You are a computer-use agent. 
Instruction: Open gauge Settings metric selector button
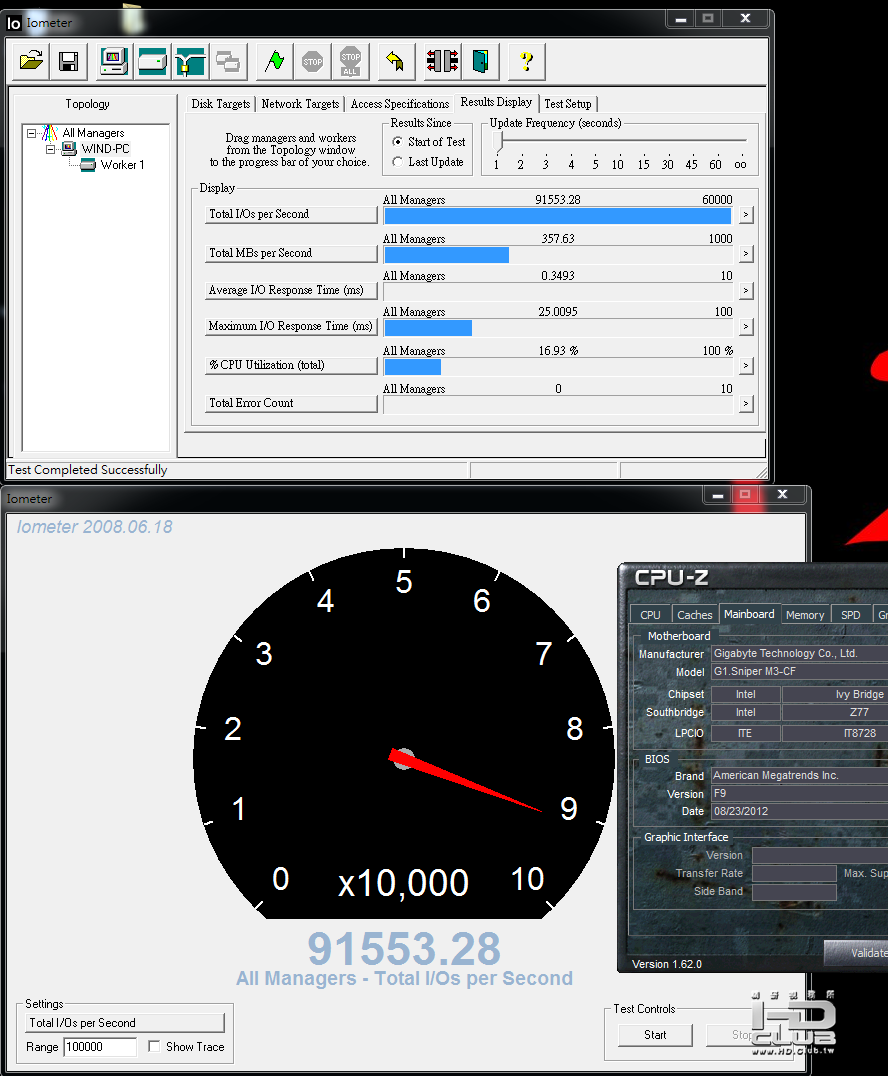click(x=125, y=1022)
